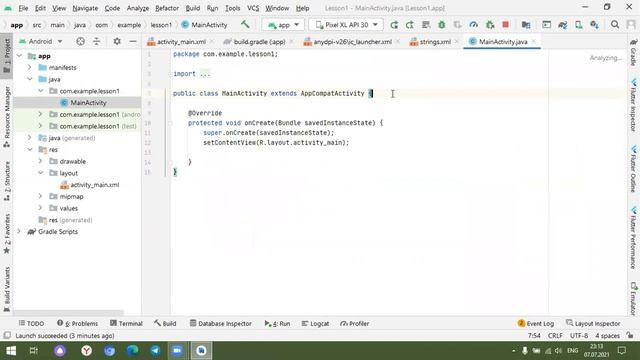640x360 pixels.
Task: Open the Event Log
Action: pyautogui.click(x=536, y=323)
